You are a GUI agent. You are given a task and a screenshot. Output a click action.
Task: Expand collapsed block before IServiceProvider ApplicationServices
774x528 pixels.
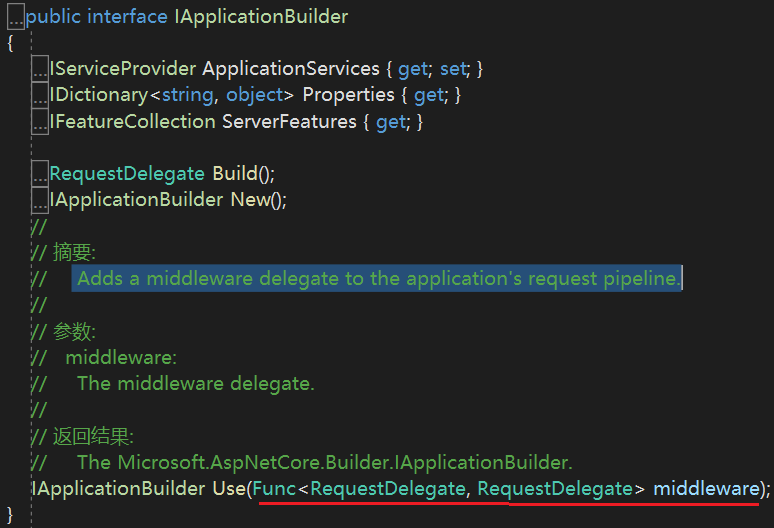pyautogui.click(x=40, y=69)
